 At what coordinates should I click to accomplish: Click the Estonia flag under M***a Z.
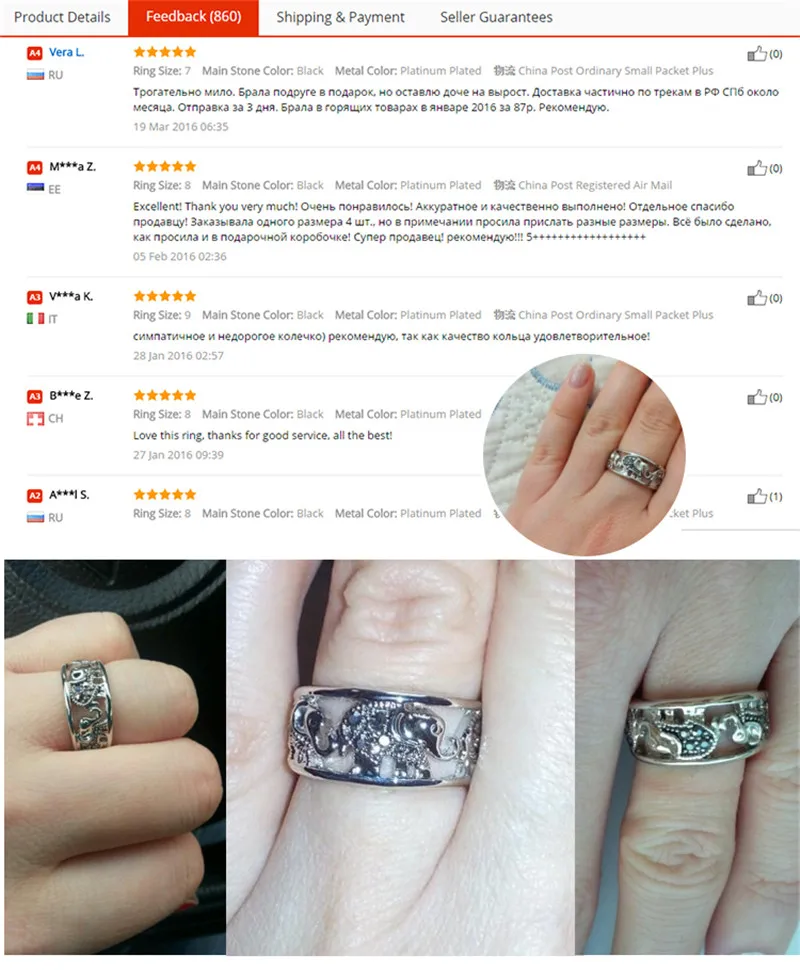pyautogui.click(x=35, y=188)
